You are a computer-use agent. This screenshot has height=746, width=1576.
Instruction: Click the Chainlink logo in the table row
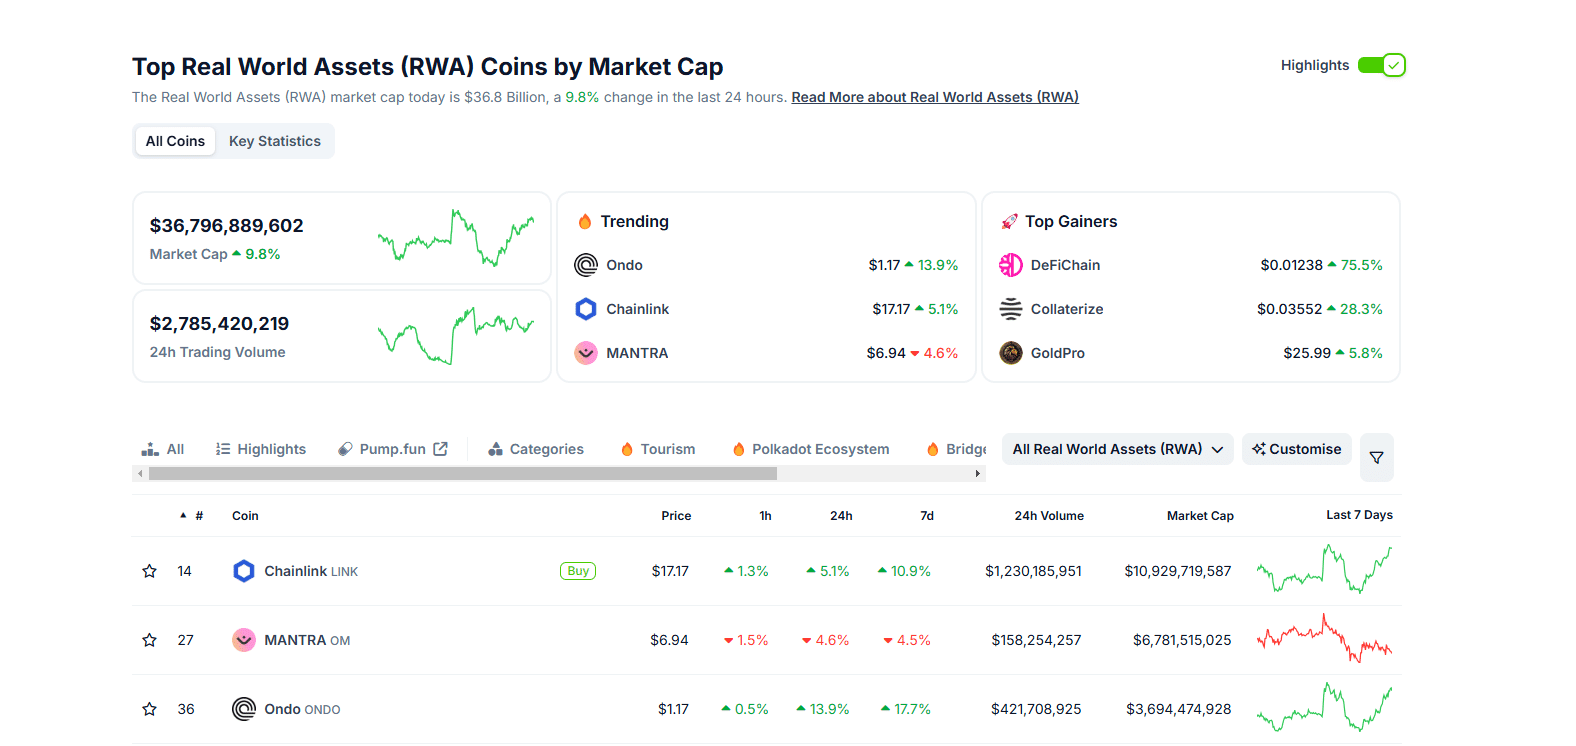coord(244,571)
